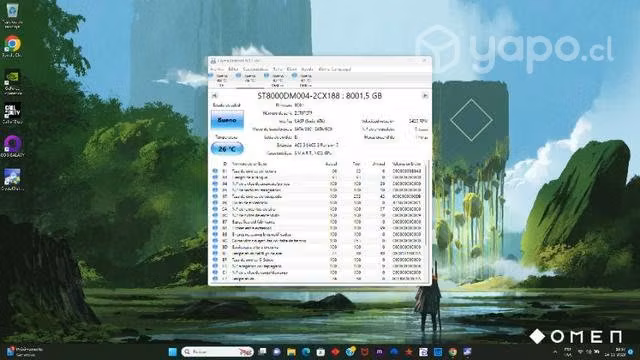Go to the next disk with the right arrow

(425, 96)
